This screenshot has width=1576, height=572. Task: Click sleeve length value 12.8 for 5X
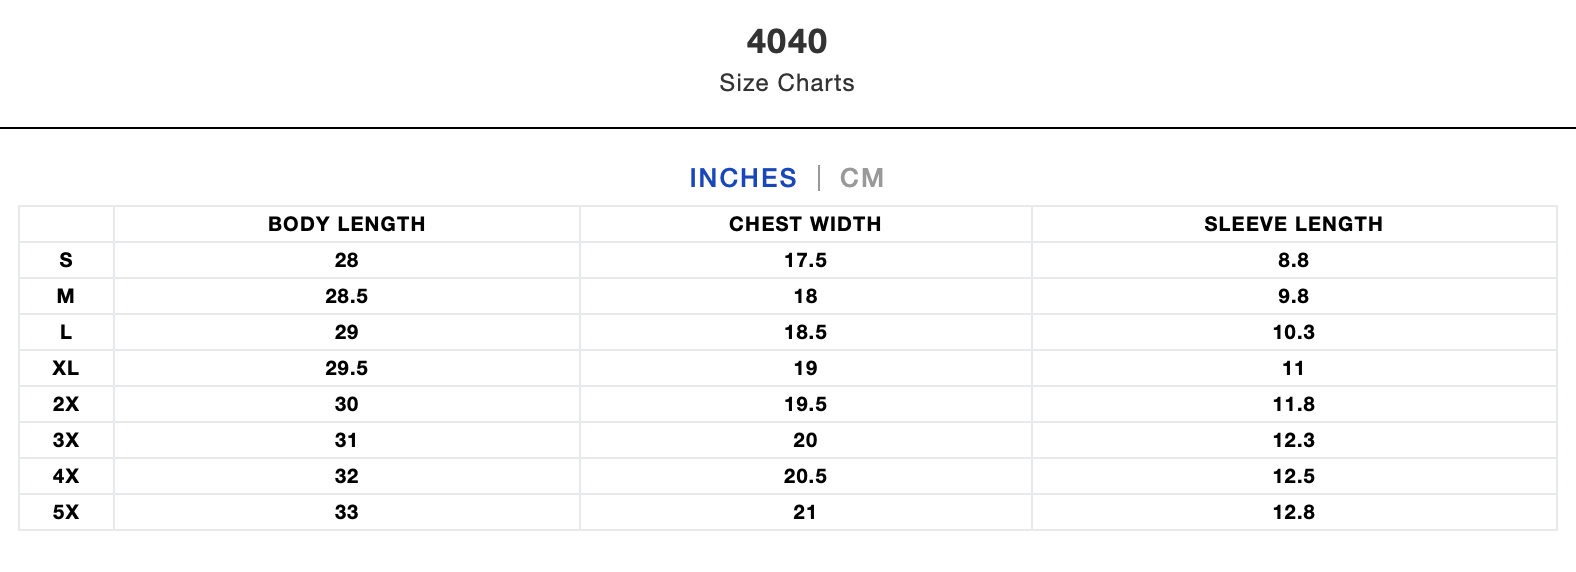[x=1293, y=512]
